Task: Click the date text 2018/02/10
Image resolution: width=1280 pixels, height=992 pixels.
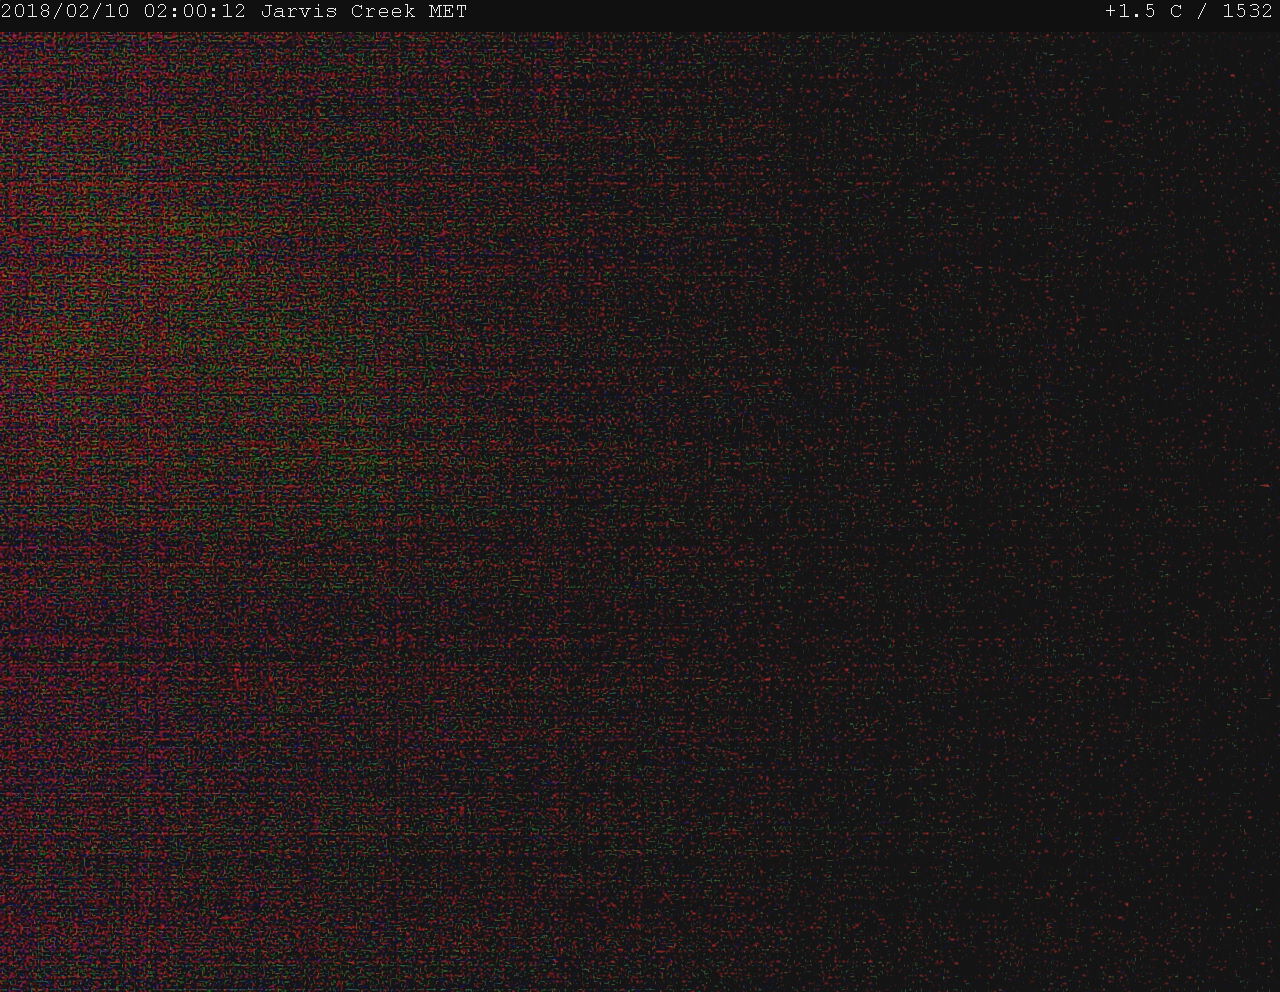Action: pos(65,12)
